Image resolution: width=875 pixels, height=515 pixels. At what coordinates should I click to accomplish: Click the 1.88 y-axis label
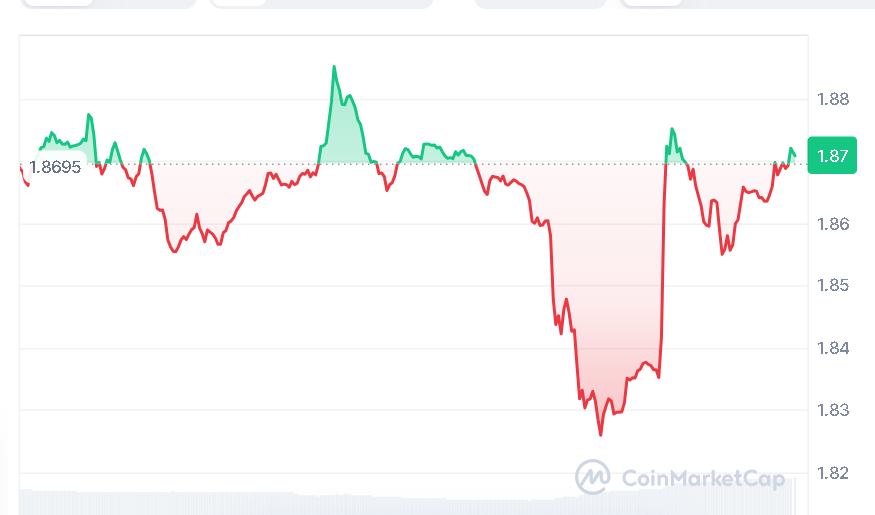832,99
